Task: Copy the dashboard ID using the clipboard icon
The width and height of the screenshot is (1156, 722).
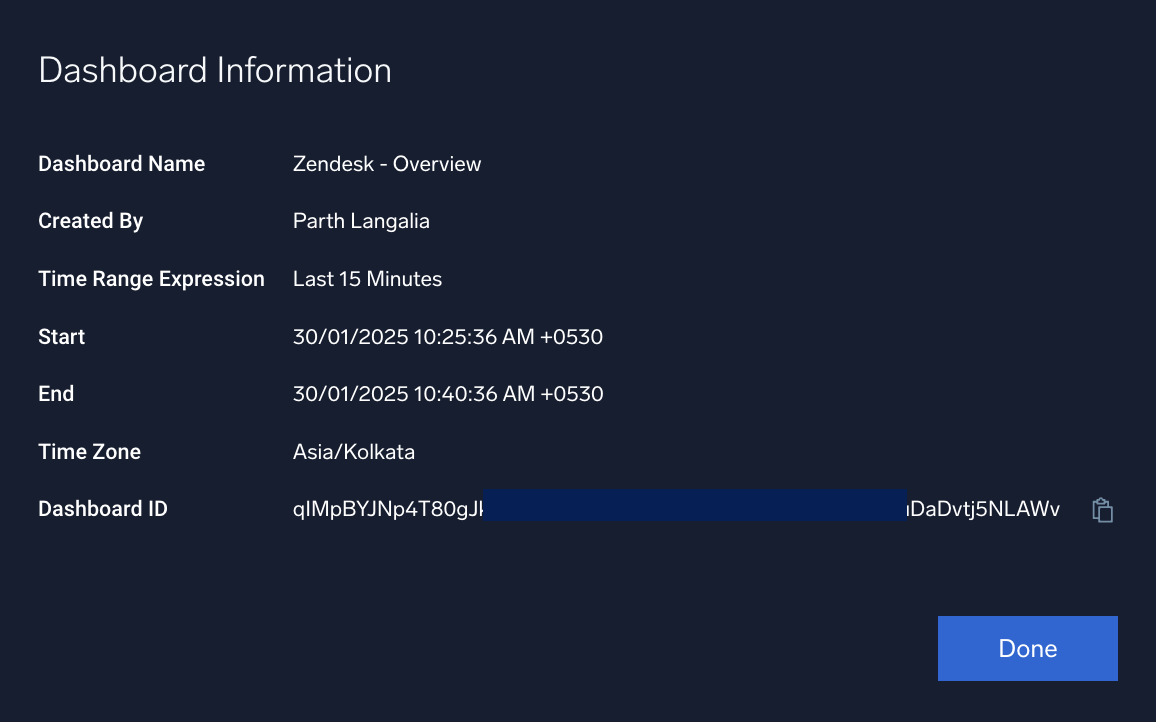Action: (1101, 509)
